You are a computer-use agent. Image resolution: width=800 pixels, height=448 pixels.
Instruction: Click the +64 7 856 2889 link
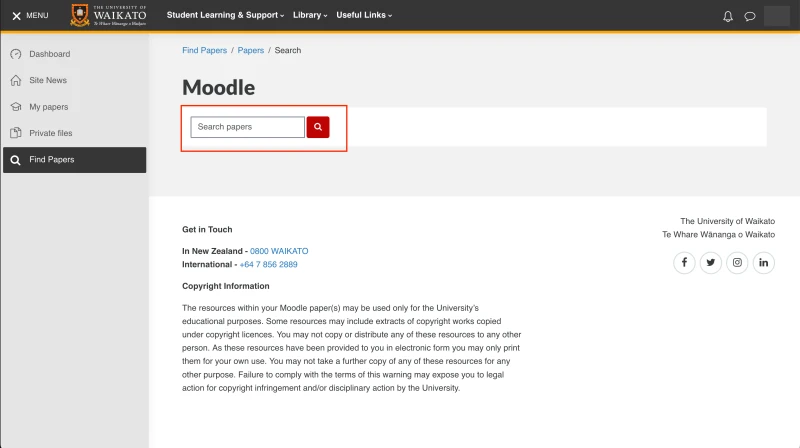[x=268, y=264]
